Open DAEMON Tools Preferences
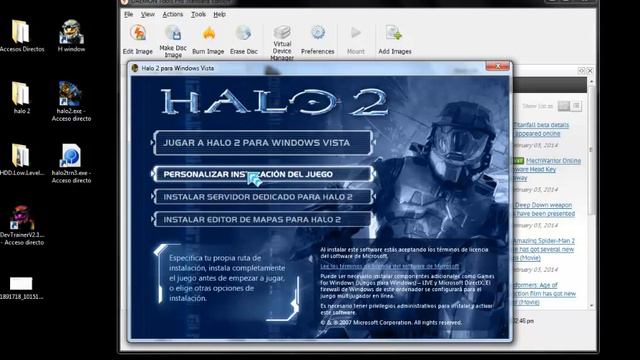This screenshot has width=640, height=360. [x=318, y=39]
